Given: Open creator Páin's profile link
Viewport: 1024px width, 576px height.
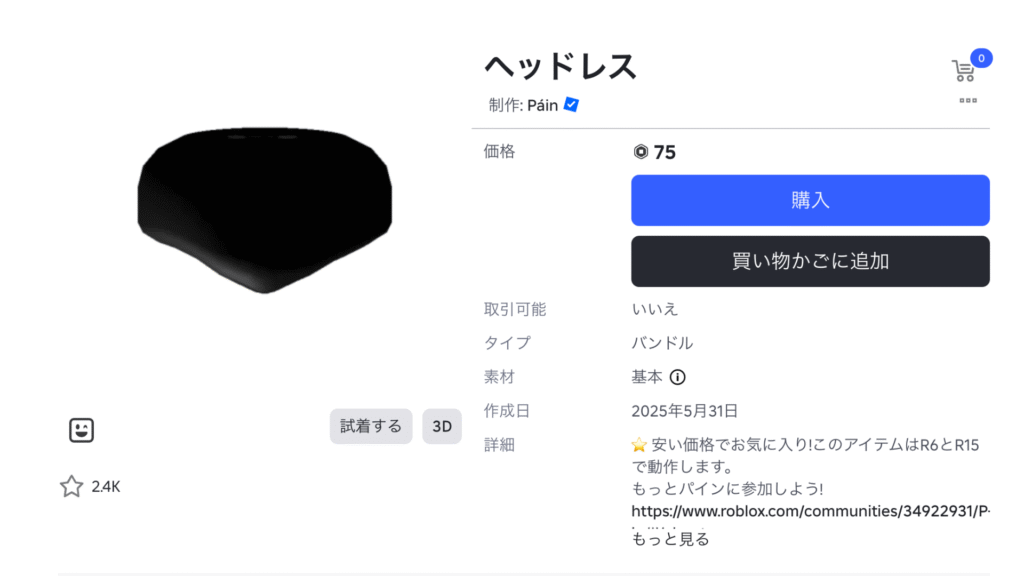Looking at the screenshot, I should [542, 105].
